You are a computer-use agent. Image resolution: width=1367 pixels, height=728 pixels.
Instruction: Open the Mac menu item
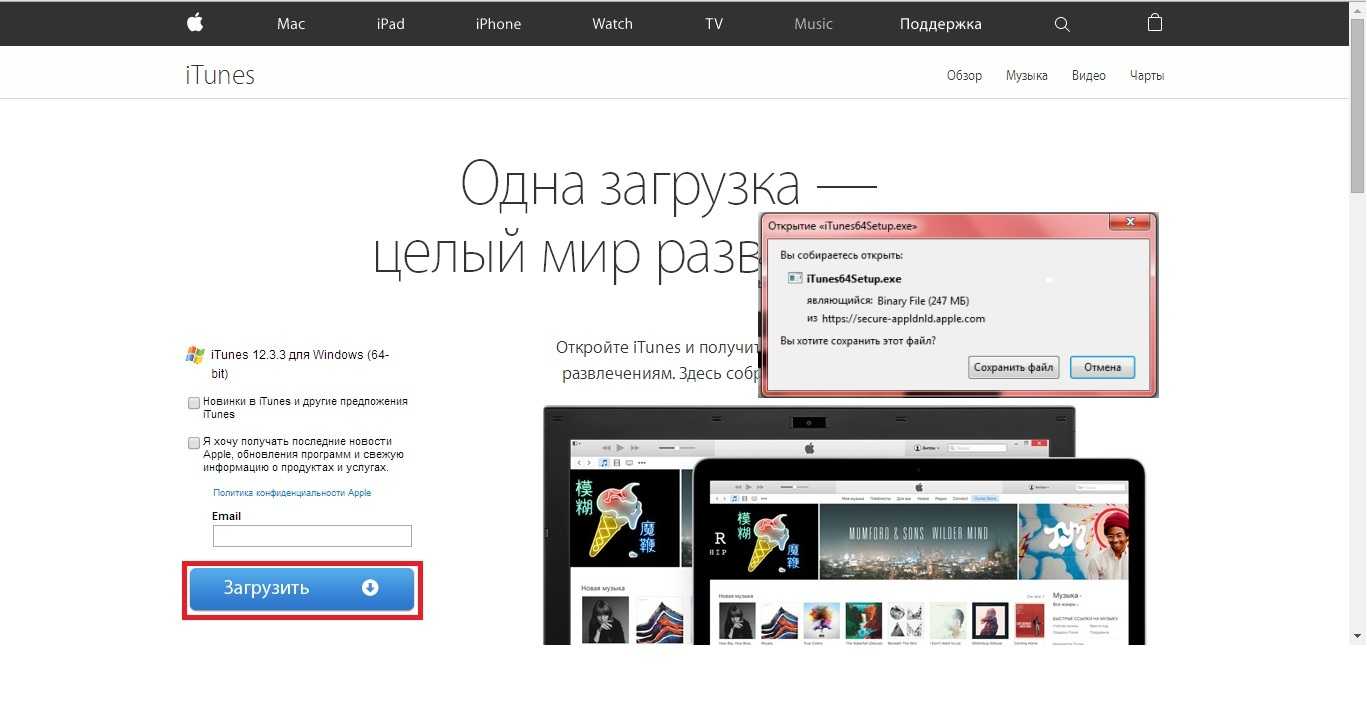tap(291, 24)
